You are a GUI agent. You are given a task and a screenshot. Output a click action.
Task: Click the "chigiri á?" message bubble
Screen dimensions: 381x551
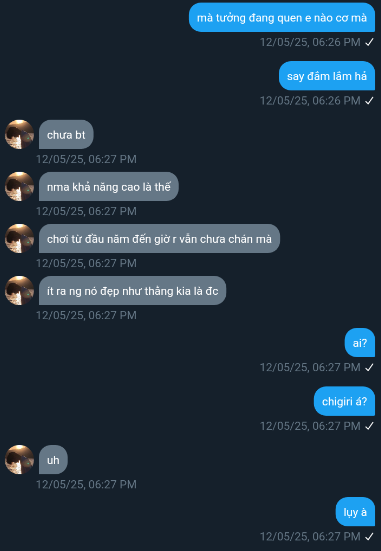(x=344, y=401)
